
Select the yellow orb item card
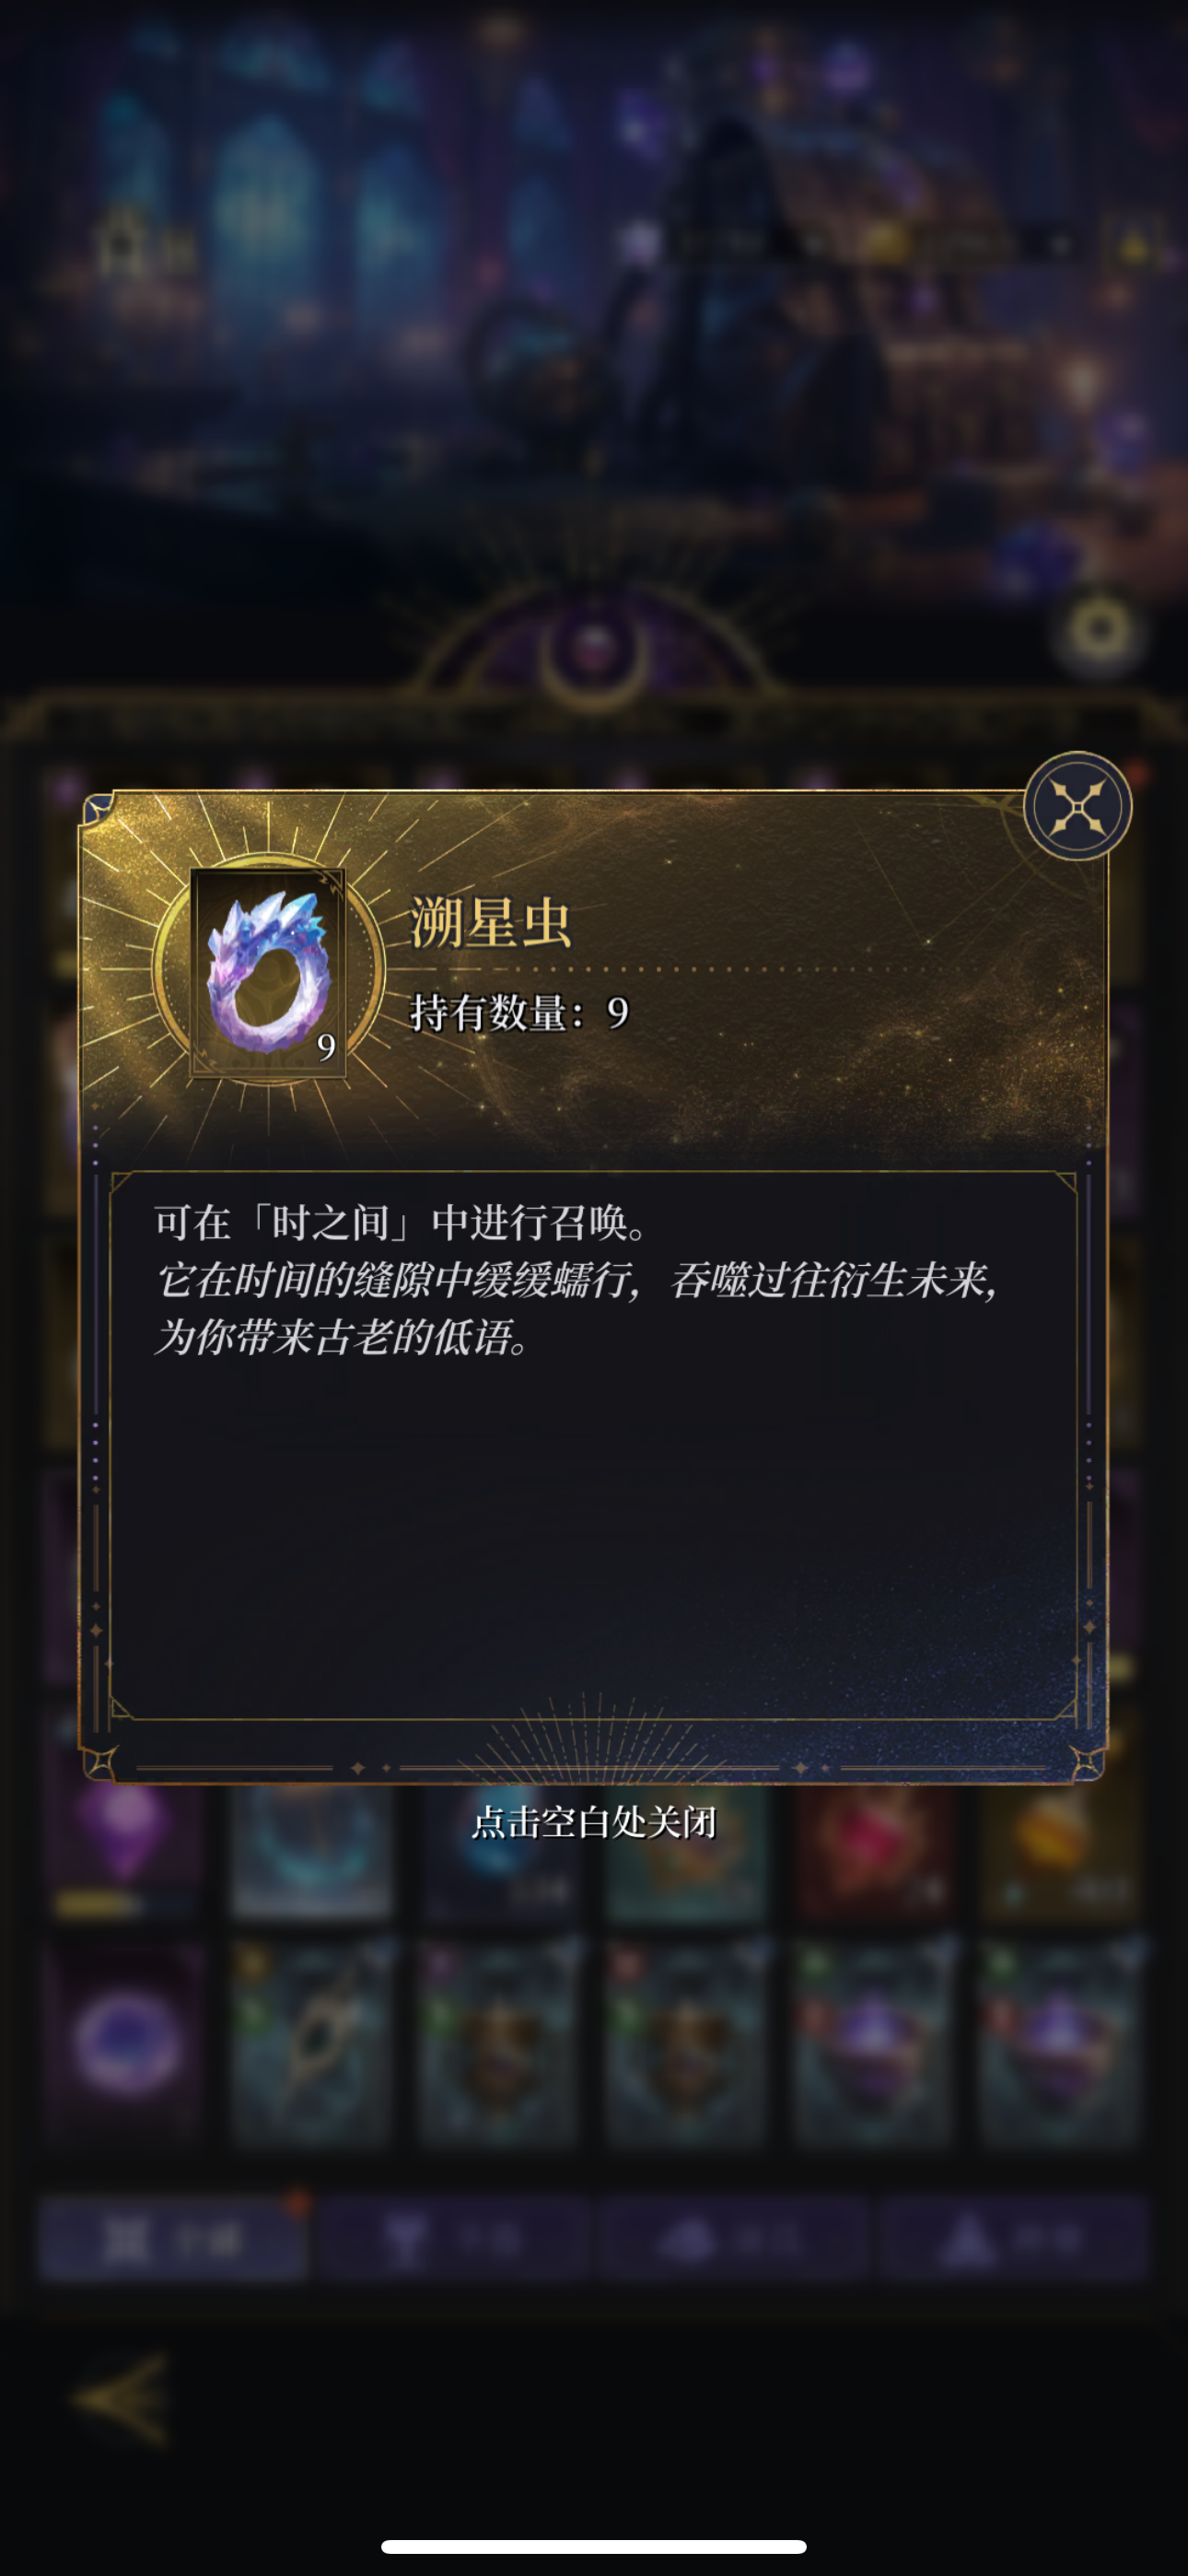(1060, 1852)
